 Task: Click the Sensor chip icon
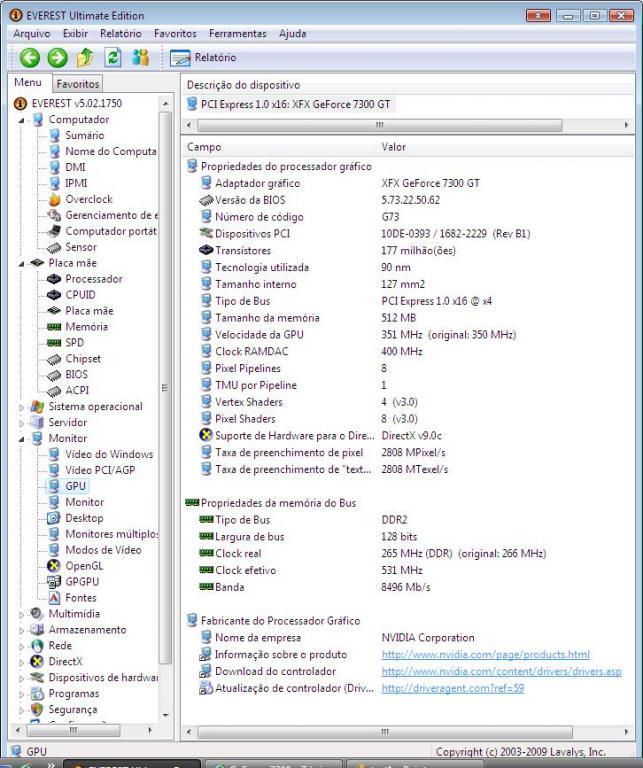point(54,247)
